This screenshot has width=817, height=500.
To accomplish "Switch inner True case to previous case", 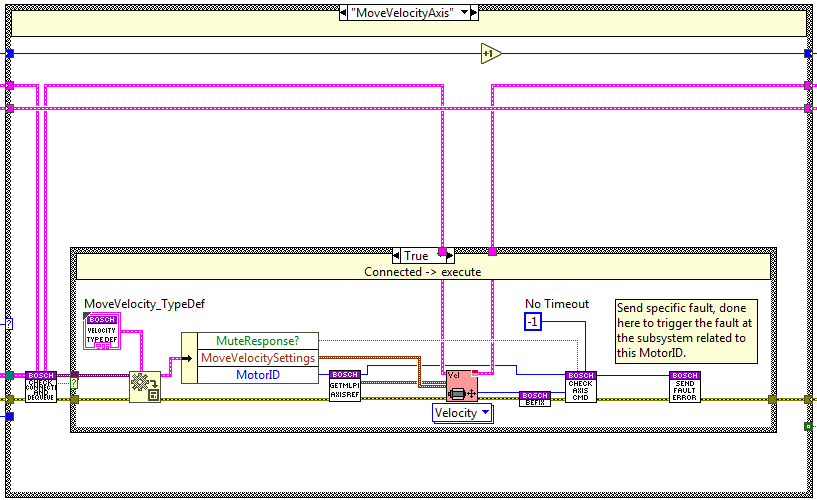I will pos(397,256).
